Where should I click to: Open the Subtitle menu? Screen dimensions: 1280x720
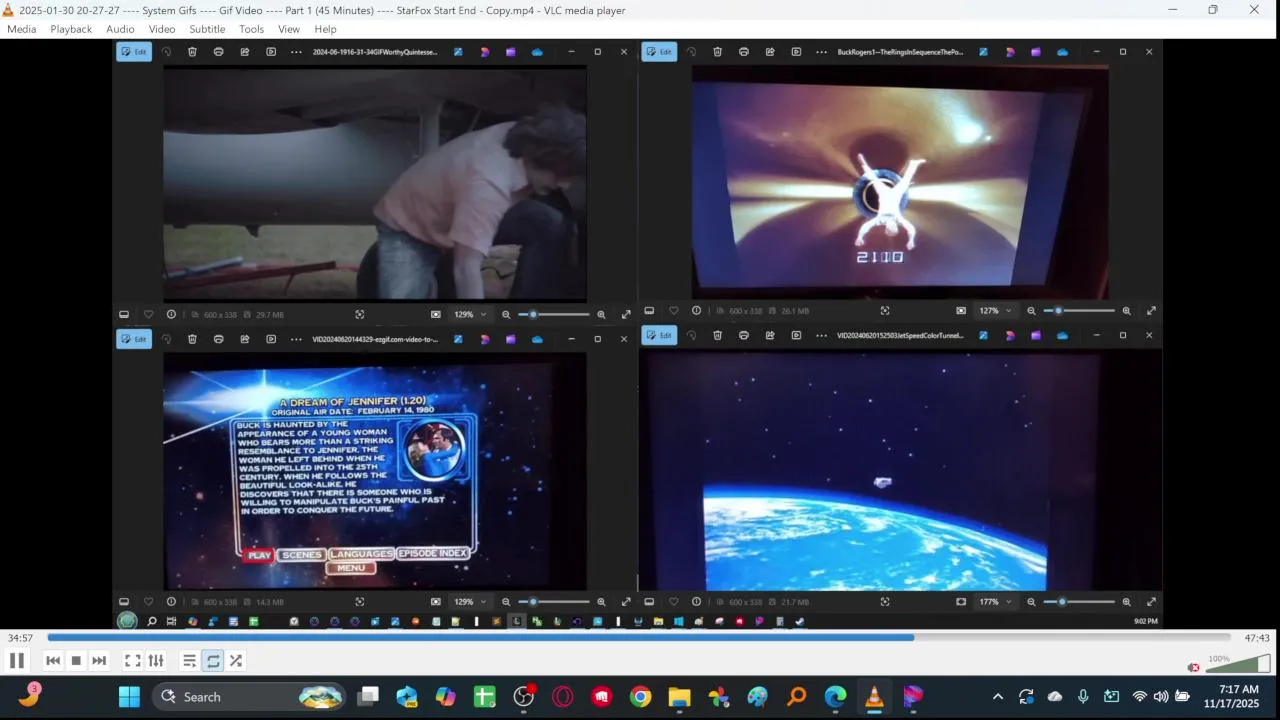coord(207,29)
